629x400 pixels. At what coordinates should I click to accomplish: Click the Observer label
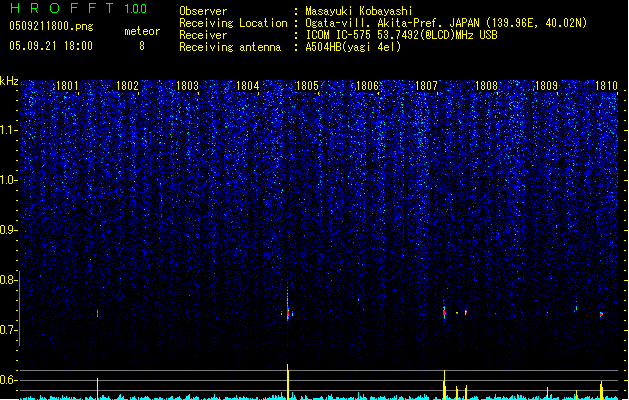(203, 11)
